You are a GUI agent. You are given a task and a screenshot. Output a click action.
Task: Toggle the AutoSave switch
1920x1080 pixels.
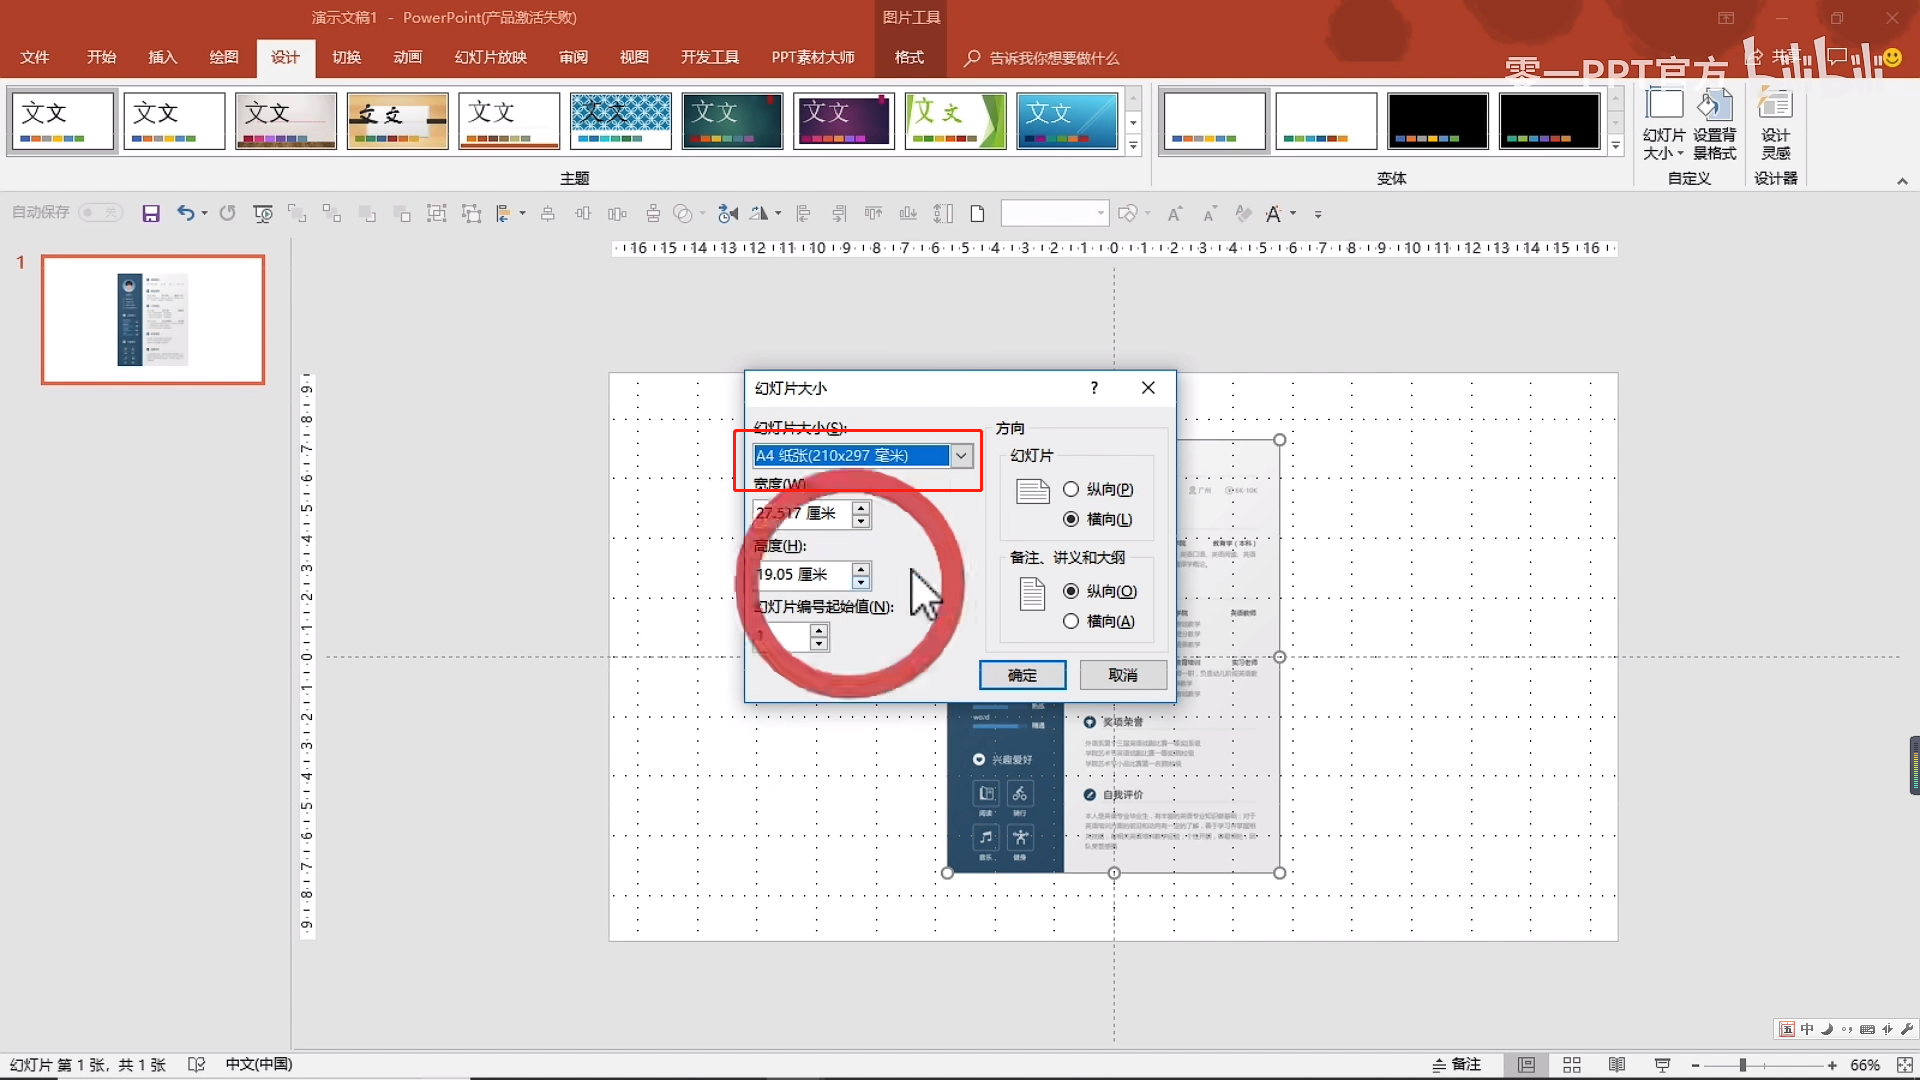[101, 212]
